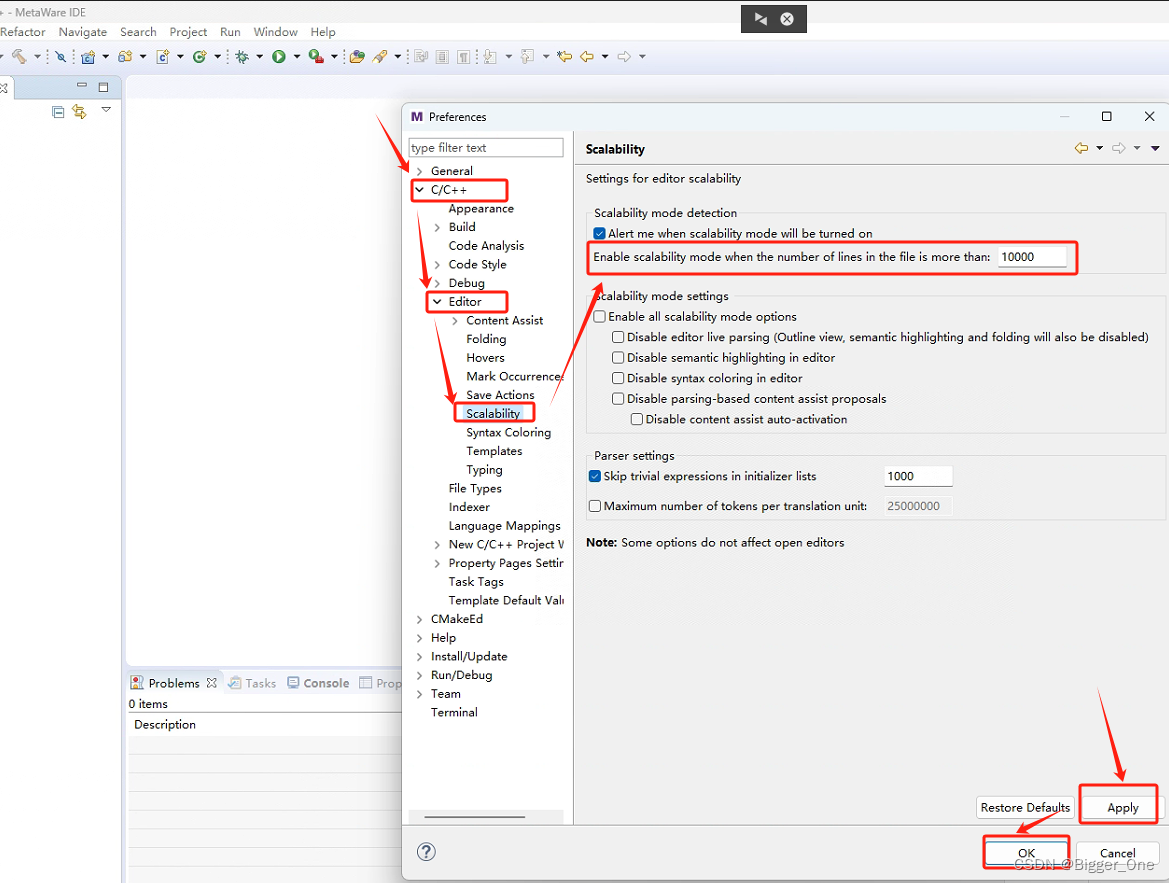1169x883 pixels.
Task: Run the application with the green Run icon
Action: click(x=279, y=57)
